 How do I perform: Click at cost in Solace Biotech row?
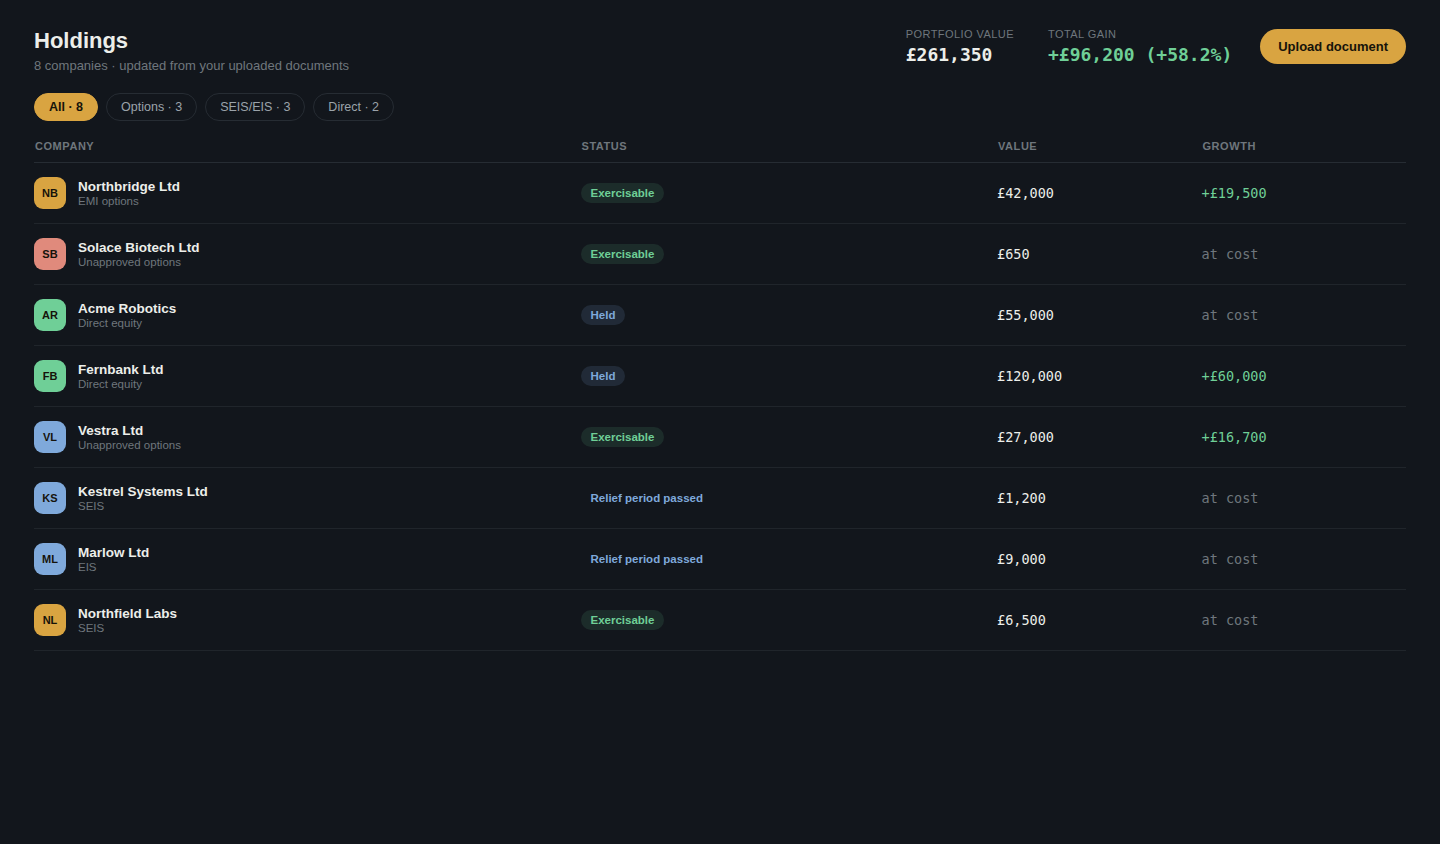point(1230,254)
